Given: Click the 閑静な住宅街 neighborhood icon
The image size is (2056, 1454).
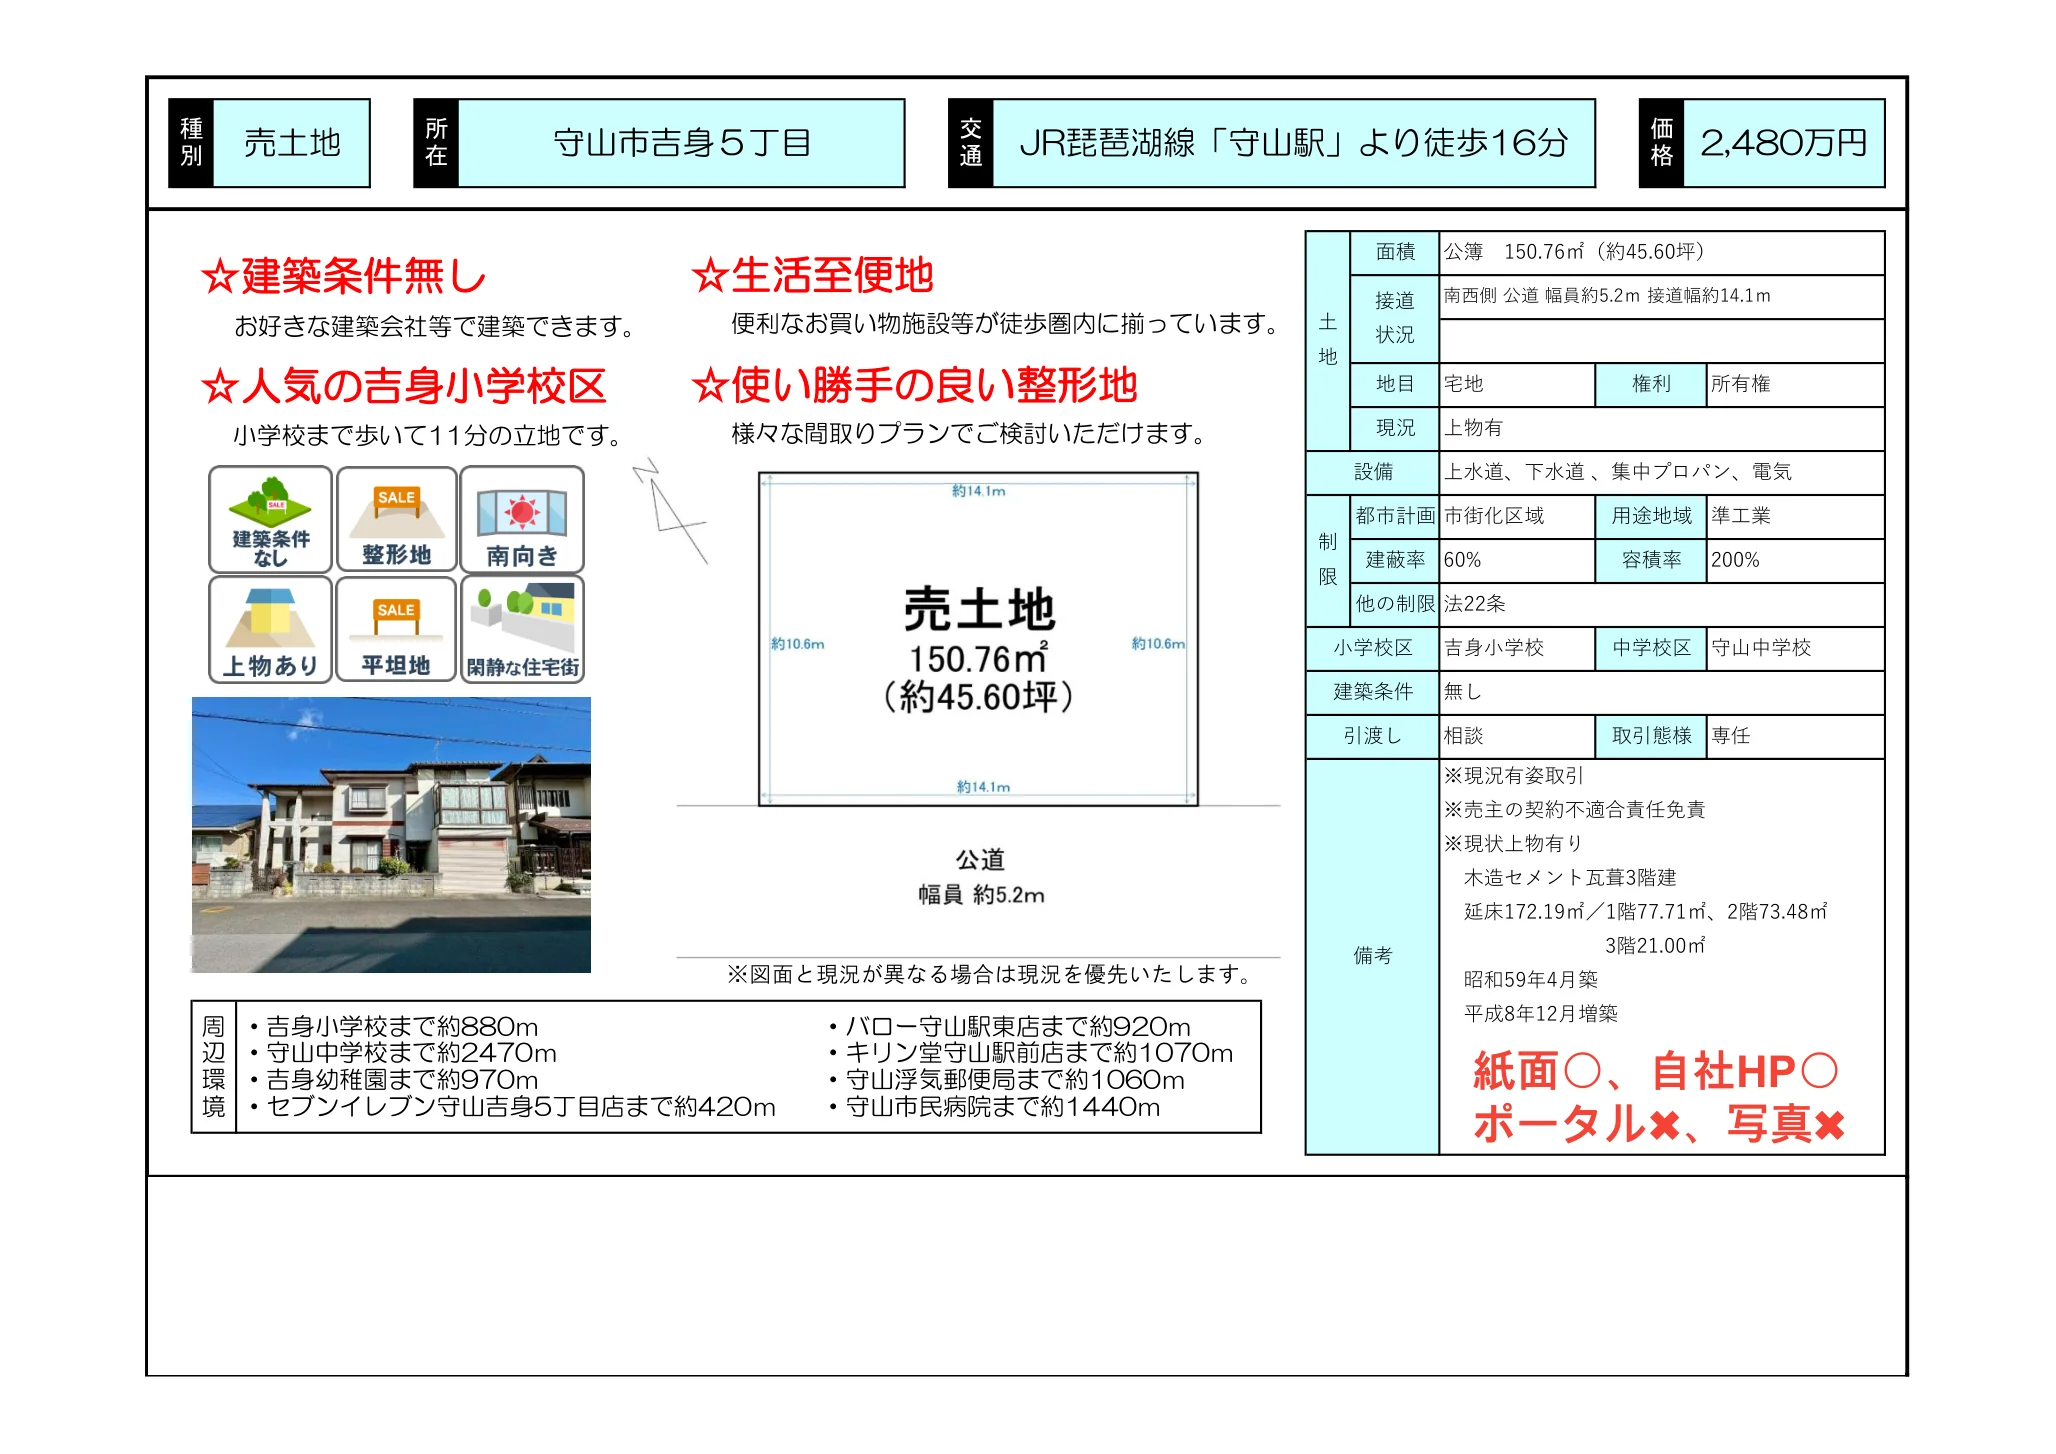Looking at the screenshot, I should pyautogui.click(x=521, y=630).
